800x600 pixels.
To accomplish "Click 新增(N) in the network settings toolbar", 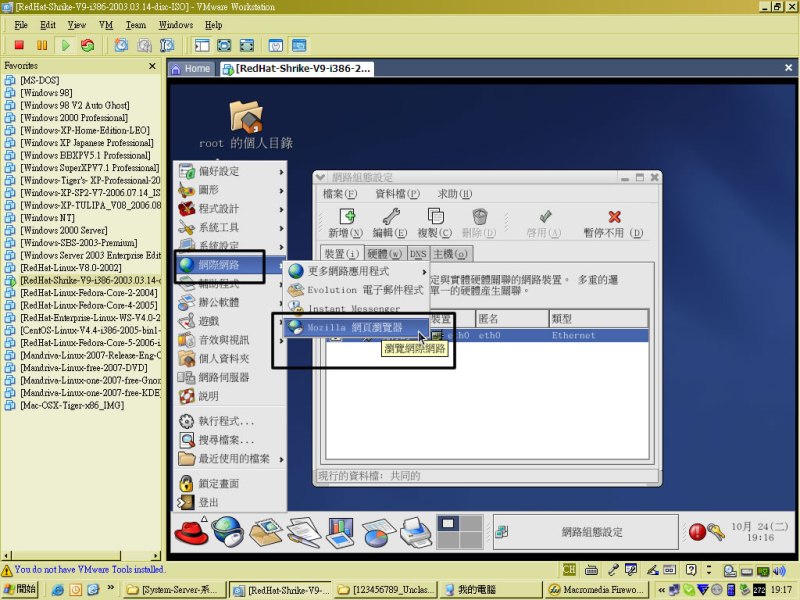I will coord(345,223).
